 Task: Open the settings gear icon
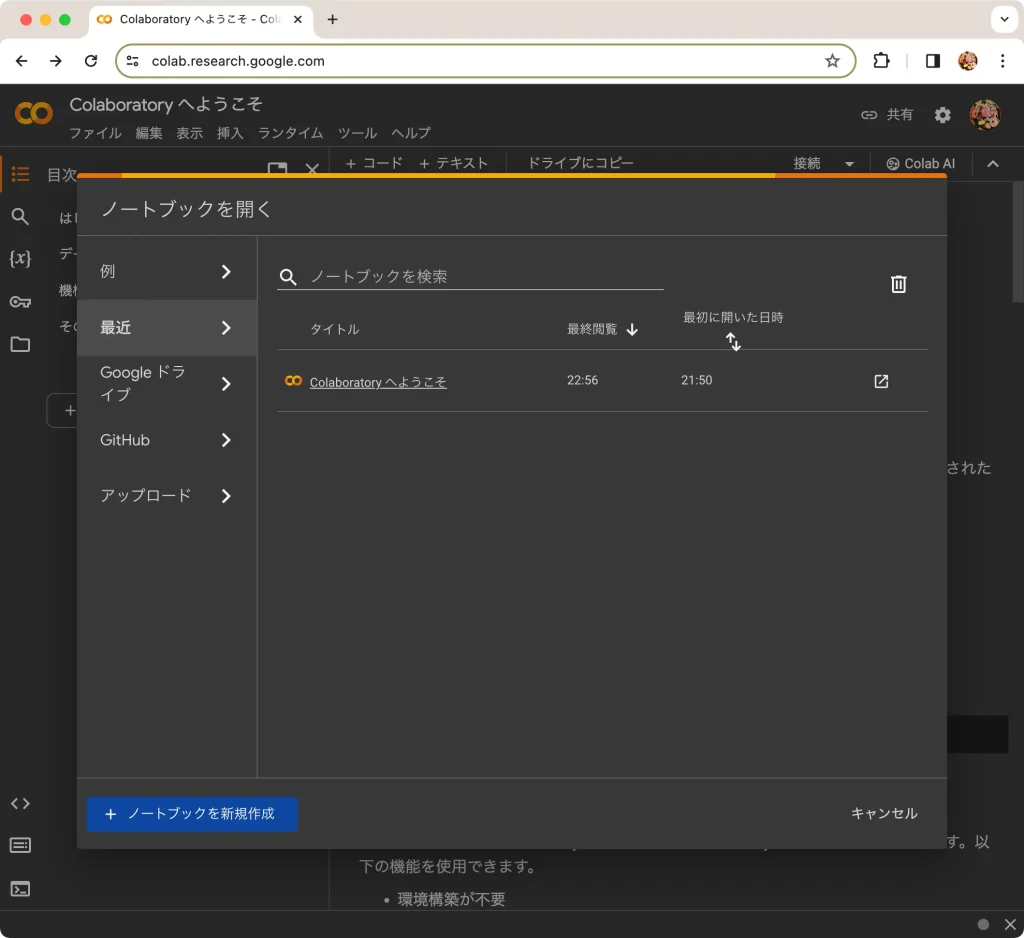(x=942, y=115)
